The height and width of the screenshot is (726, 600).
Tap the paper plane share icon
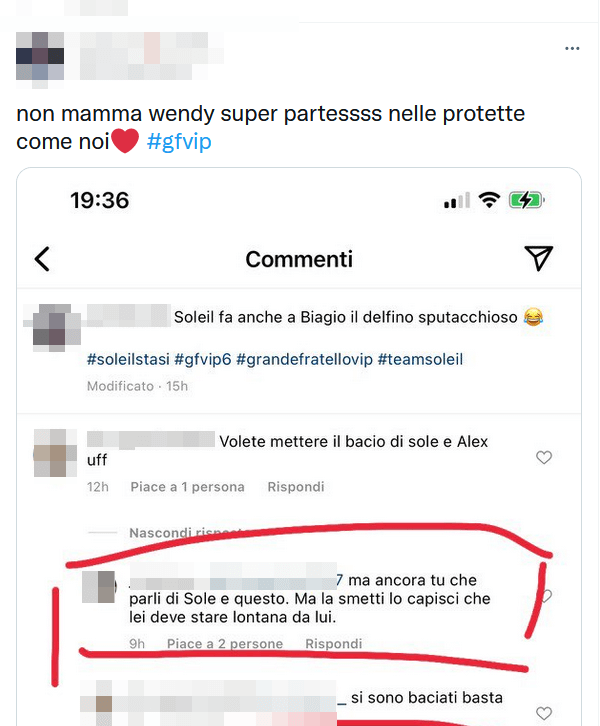(x=539, y=258)
